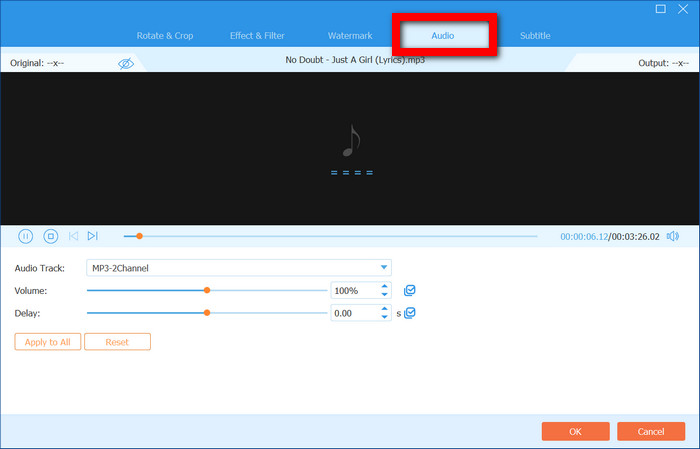
Task: Go to the Subtitle tab
Action: point(535,36)
